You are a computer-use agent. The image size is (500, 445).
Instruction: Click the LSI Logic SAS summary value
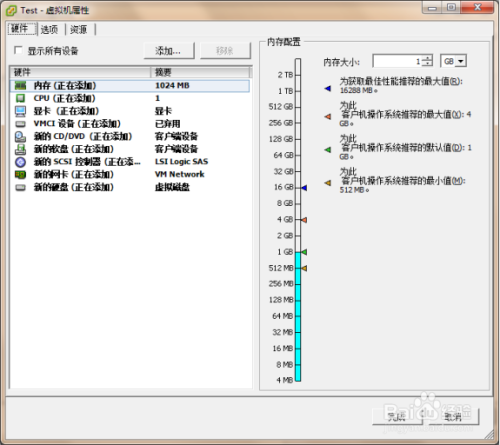click(x=182, y=162)
